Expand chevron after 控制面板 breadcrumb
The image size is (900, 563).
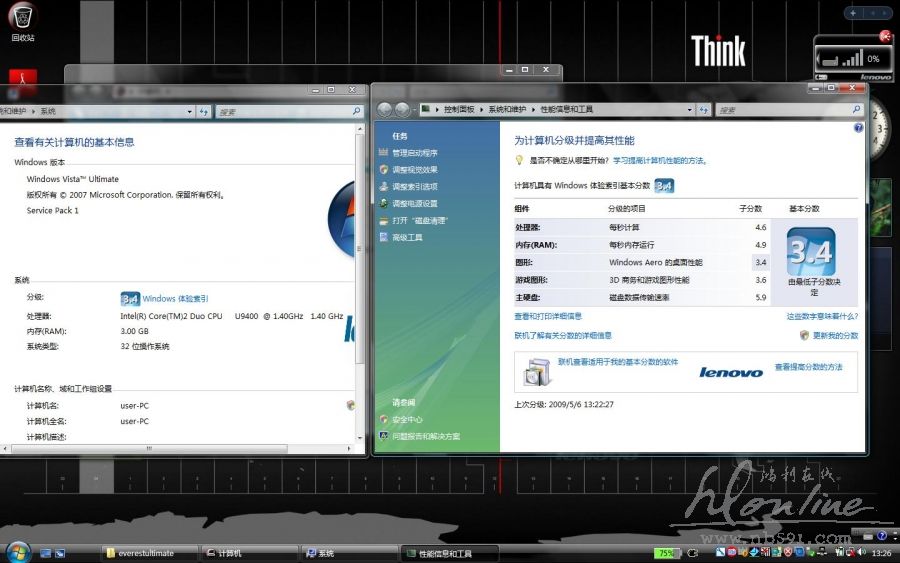482,109
